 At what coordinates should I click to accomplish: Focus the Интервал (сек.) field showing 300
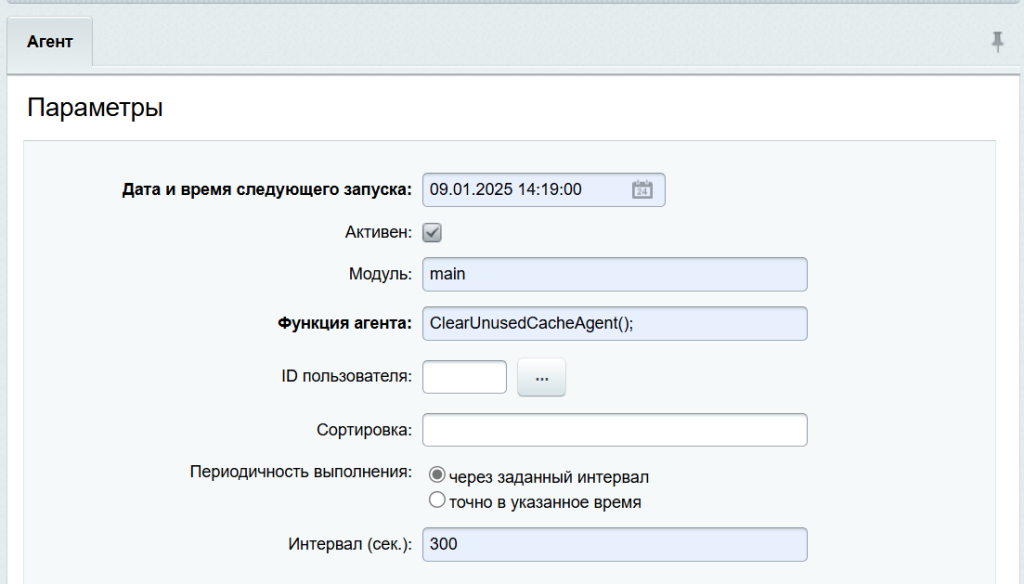tap(615, 544)
